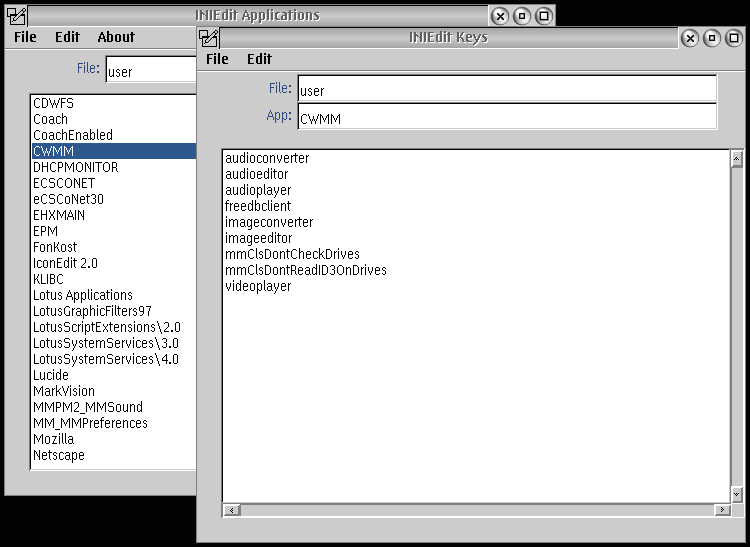Open About menu in INIEdit Applications

(x=116, y=37)
